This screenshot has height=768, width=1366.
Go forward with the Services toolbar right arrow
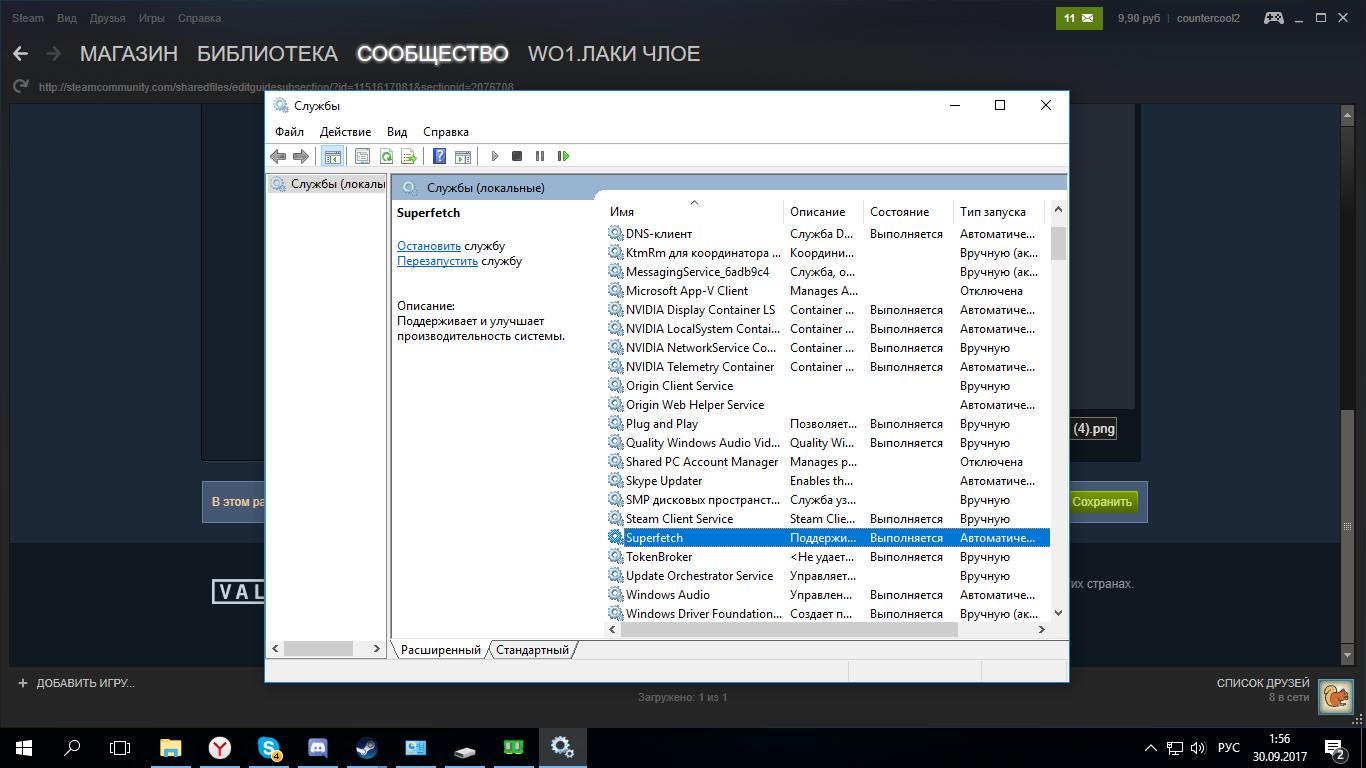click(x=300, y=156)
